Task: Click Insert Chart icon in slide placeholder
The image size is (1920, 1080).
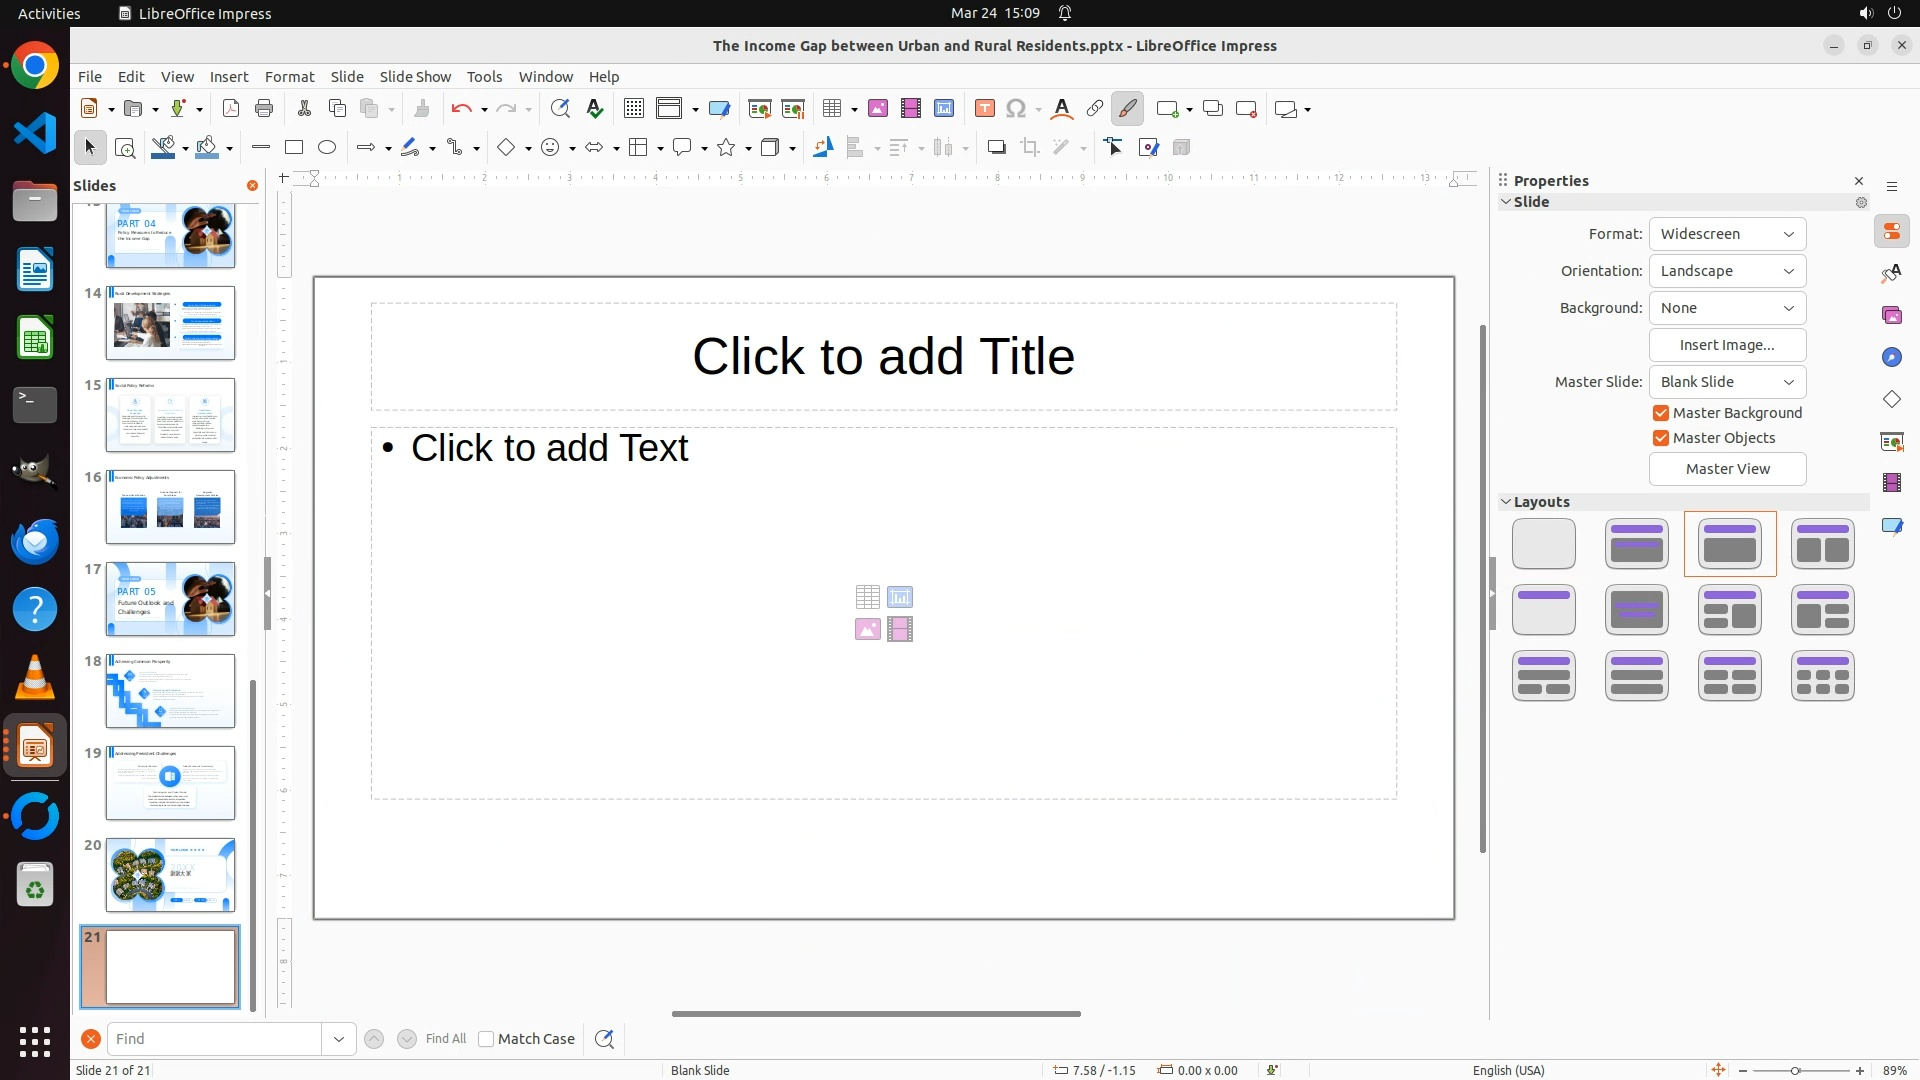Action: click(x=900, y=597)
